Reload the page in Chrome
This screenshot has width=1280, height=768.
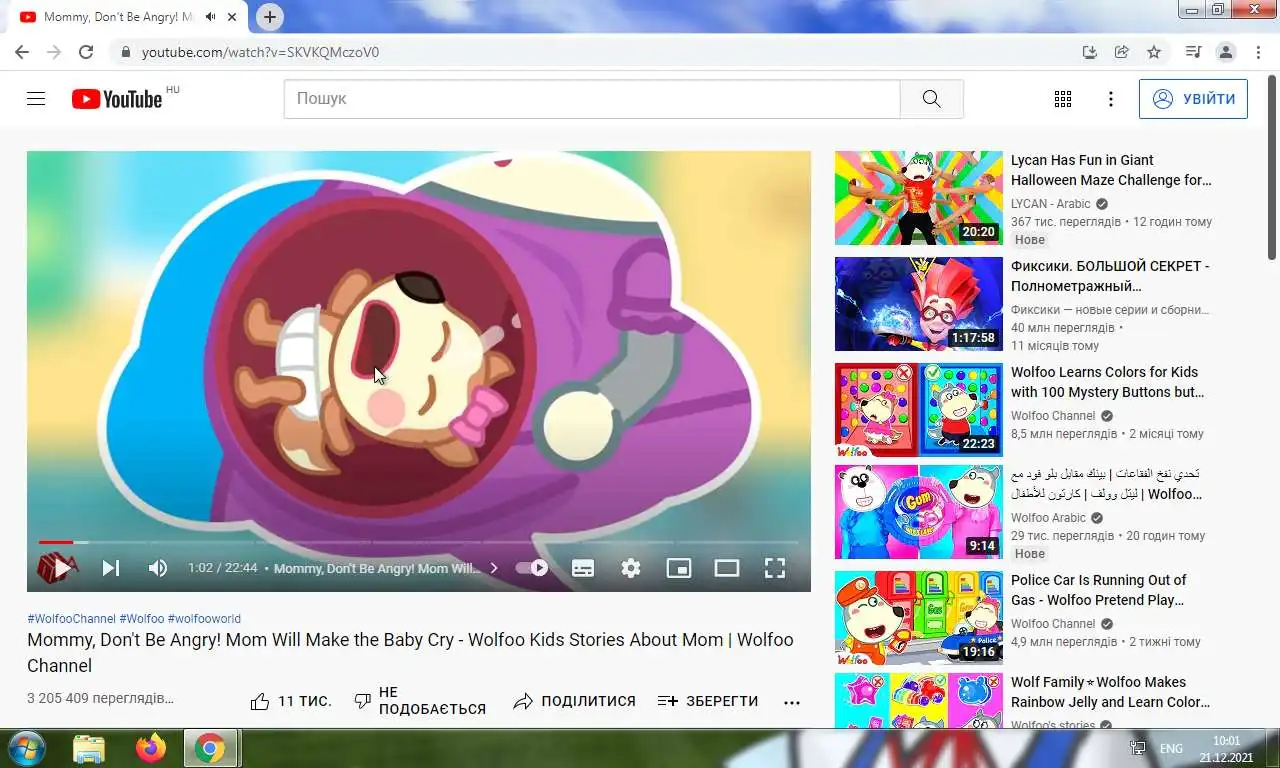[86, 52]
